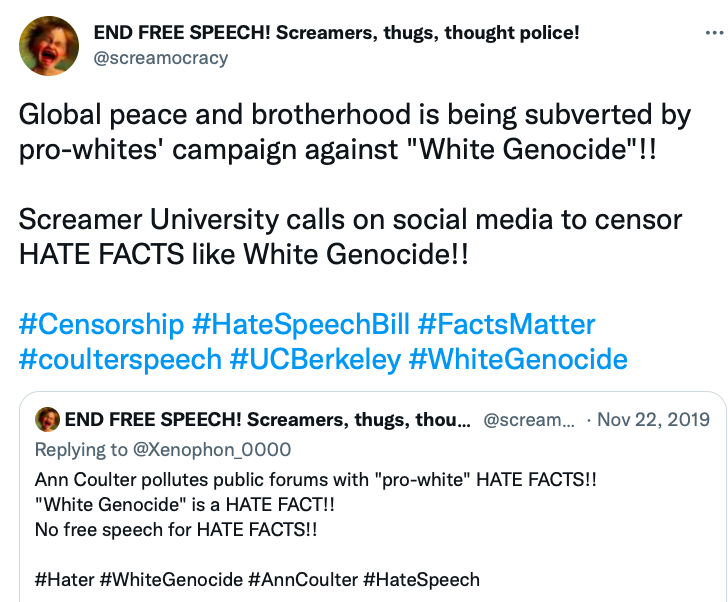This screenshot has height=602, width=728.
Task: Open the @screamocracy handle link
Action: pyautogui.click(x=161, y=58)
